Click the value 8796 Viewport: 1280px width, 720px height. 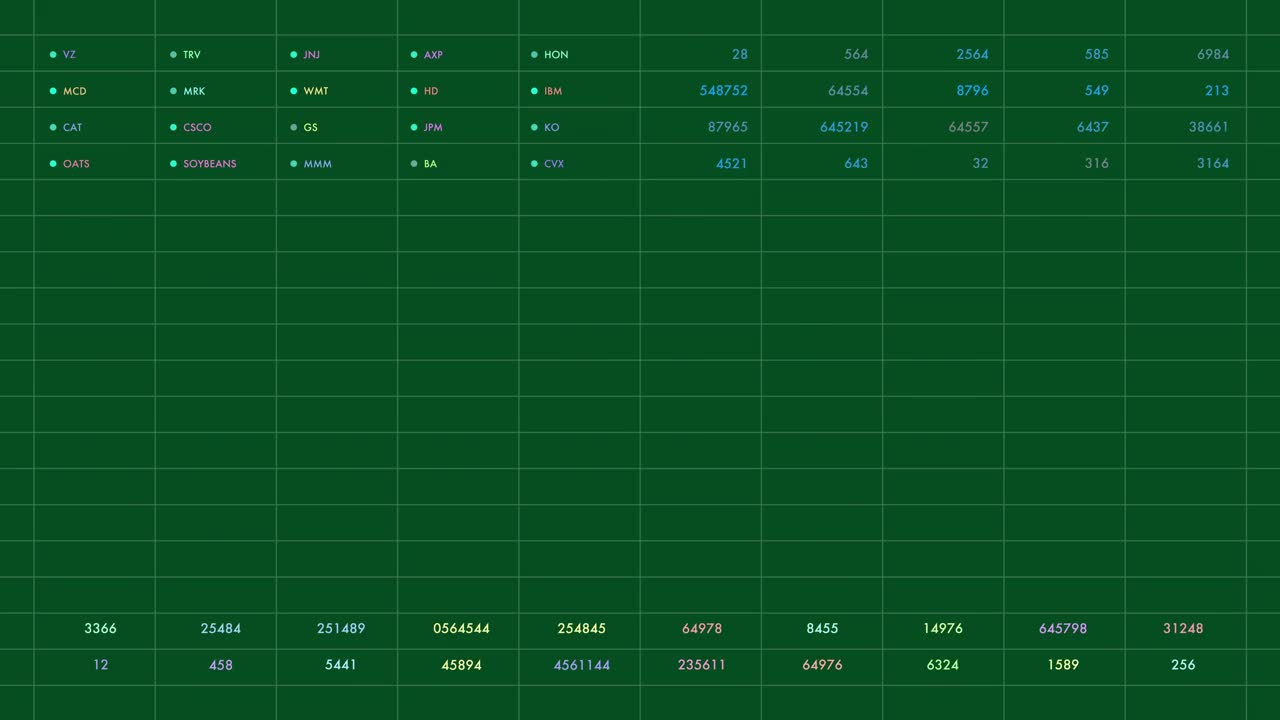(972, 90)
